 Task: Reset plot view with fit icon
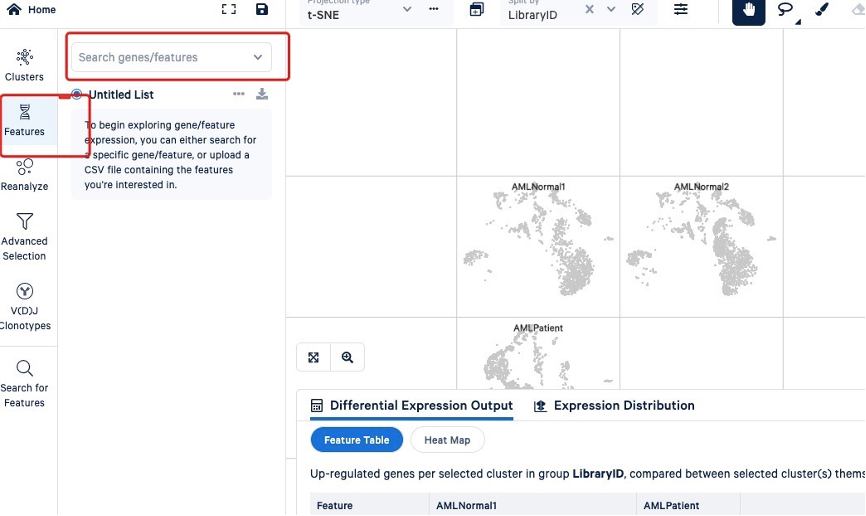[x=314, y=357]
